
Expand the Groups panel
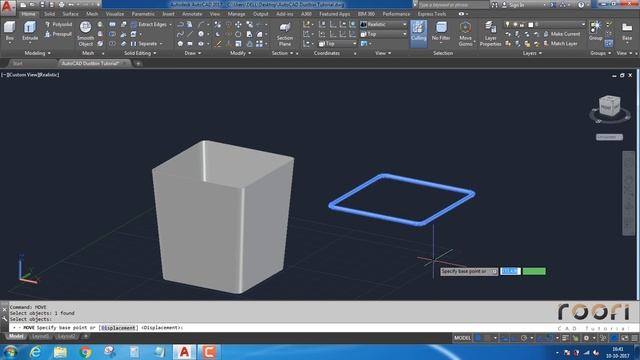tap(600, 53)
